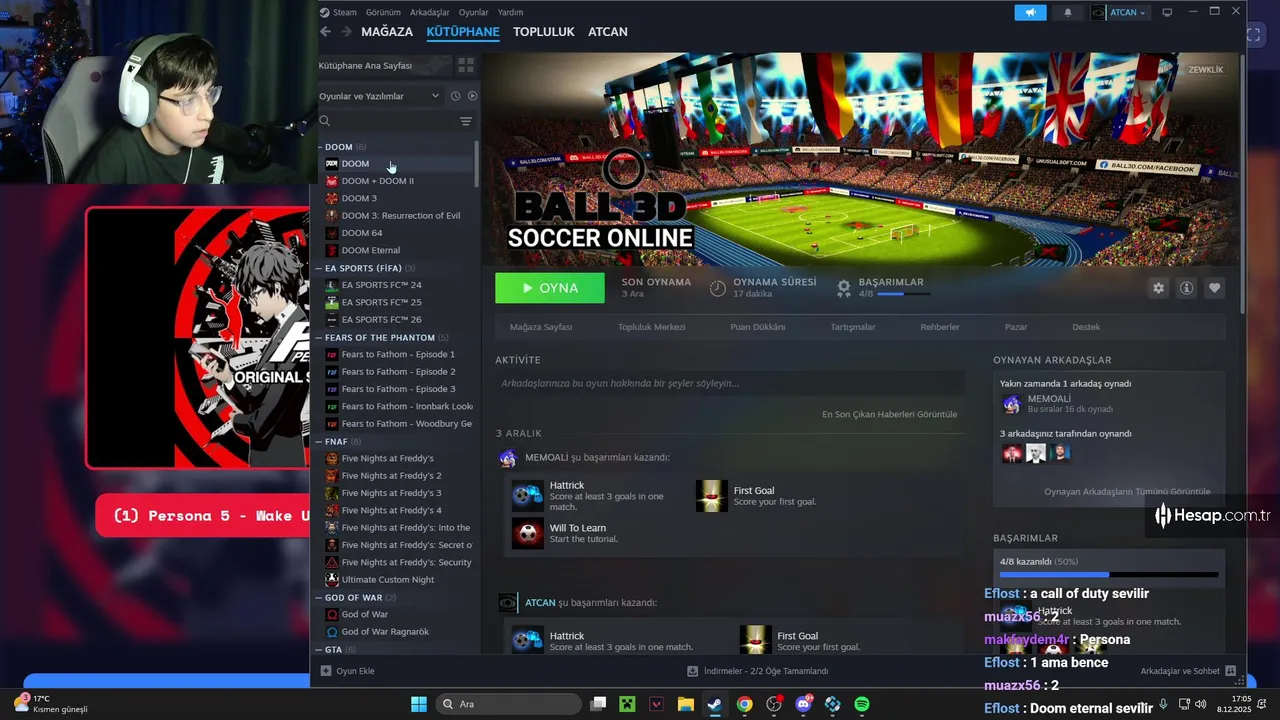Click the library search magnifier icon
The height and width of the screenshot is (720, 1280).
tap(324, 121)
